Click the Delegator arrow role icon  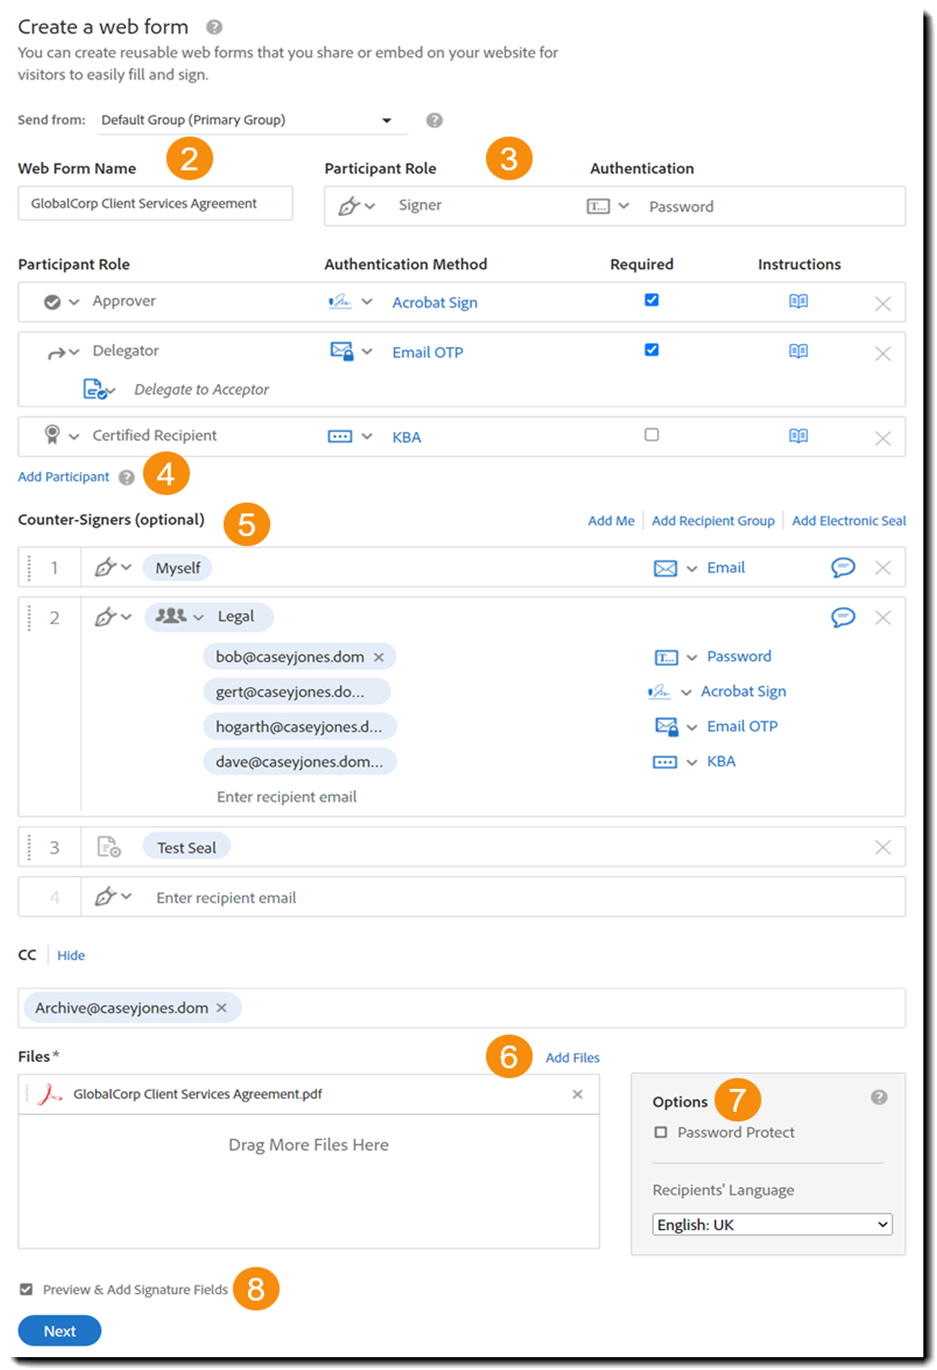click(x=56, y=352)
